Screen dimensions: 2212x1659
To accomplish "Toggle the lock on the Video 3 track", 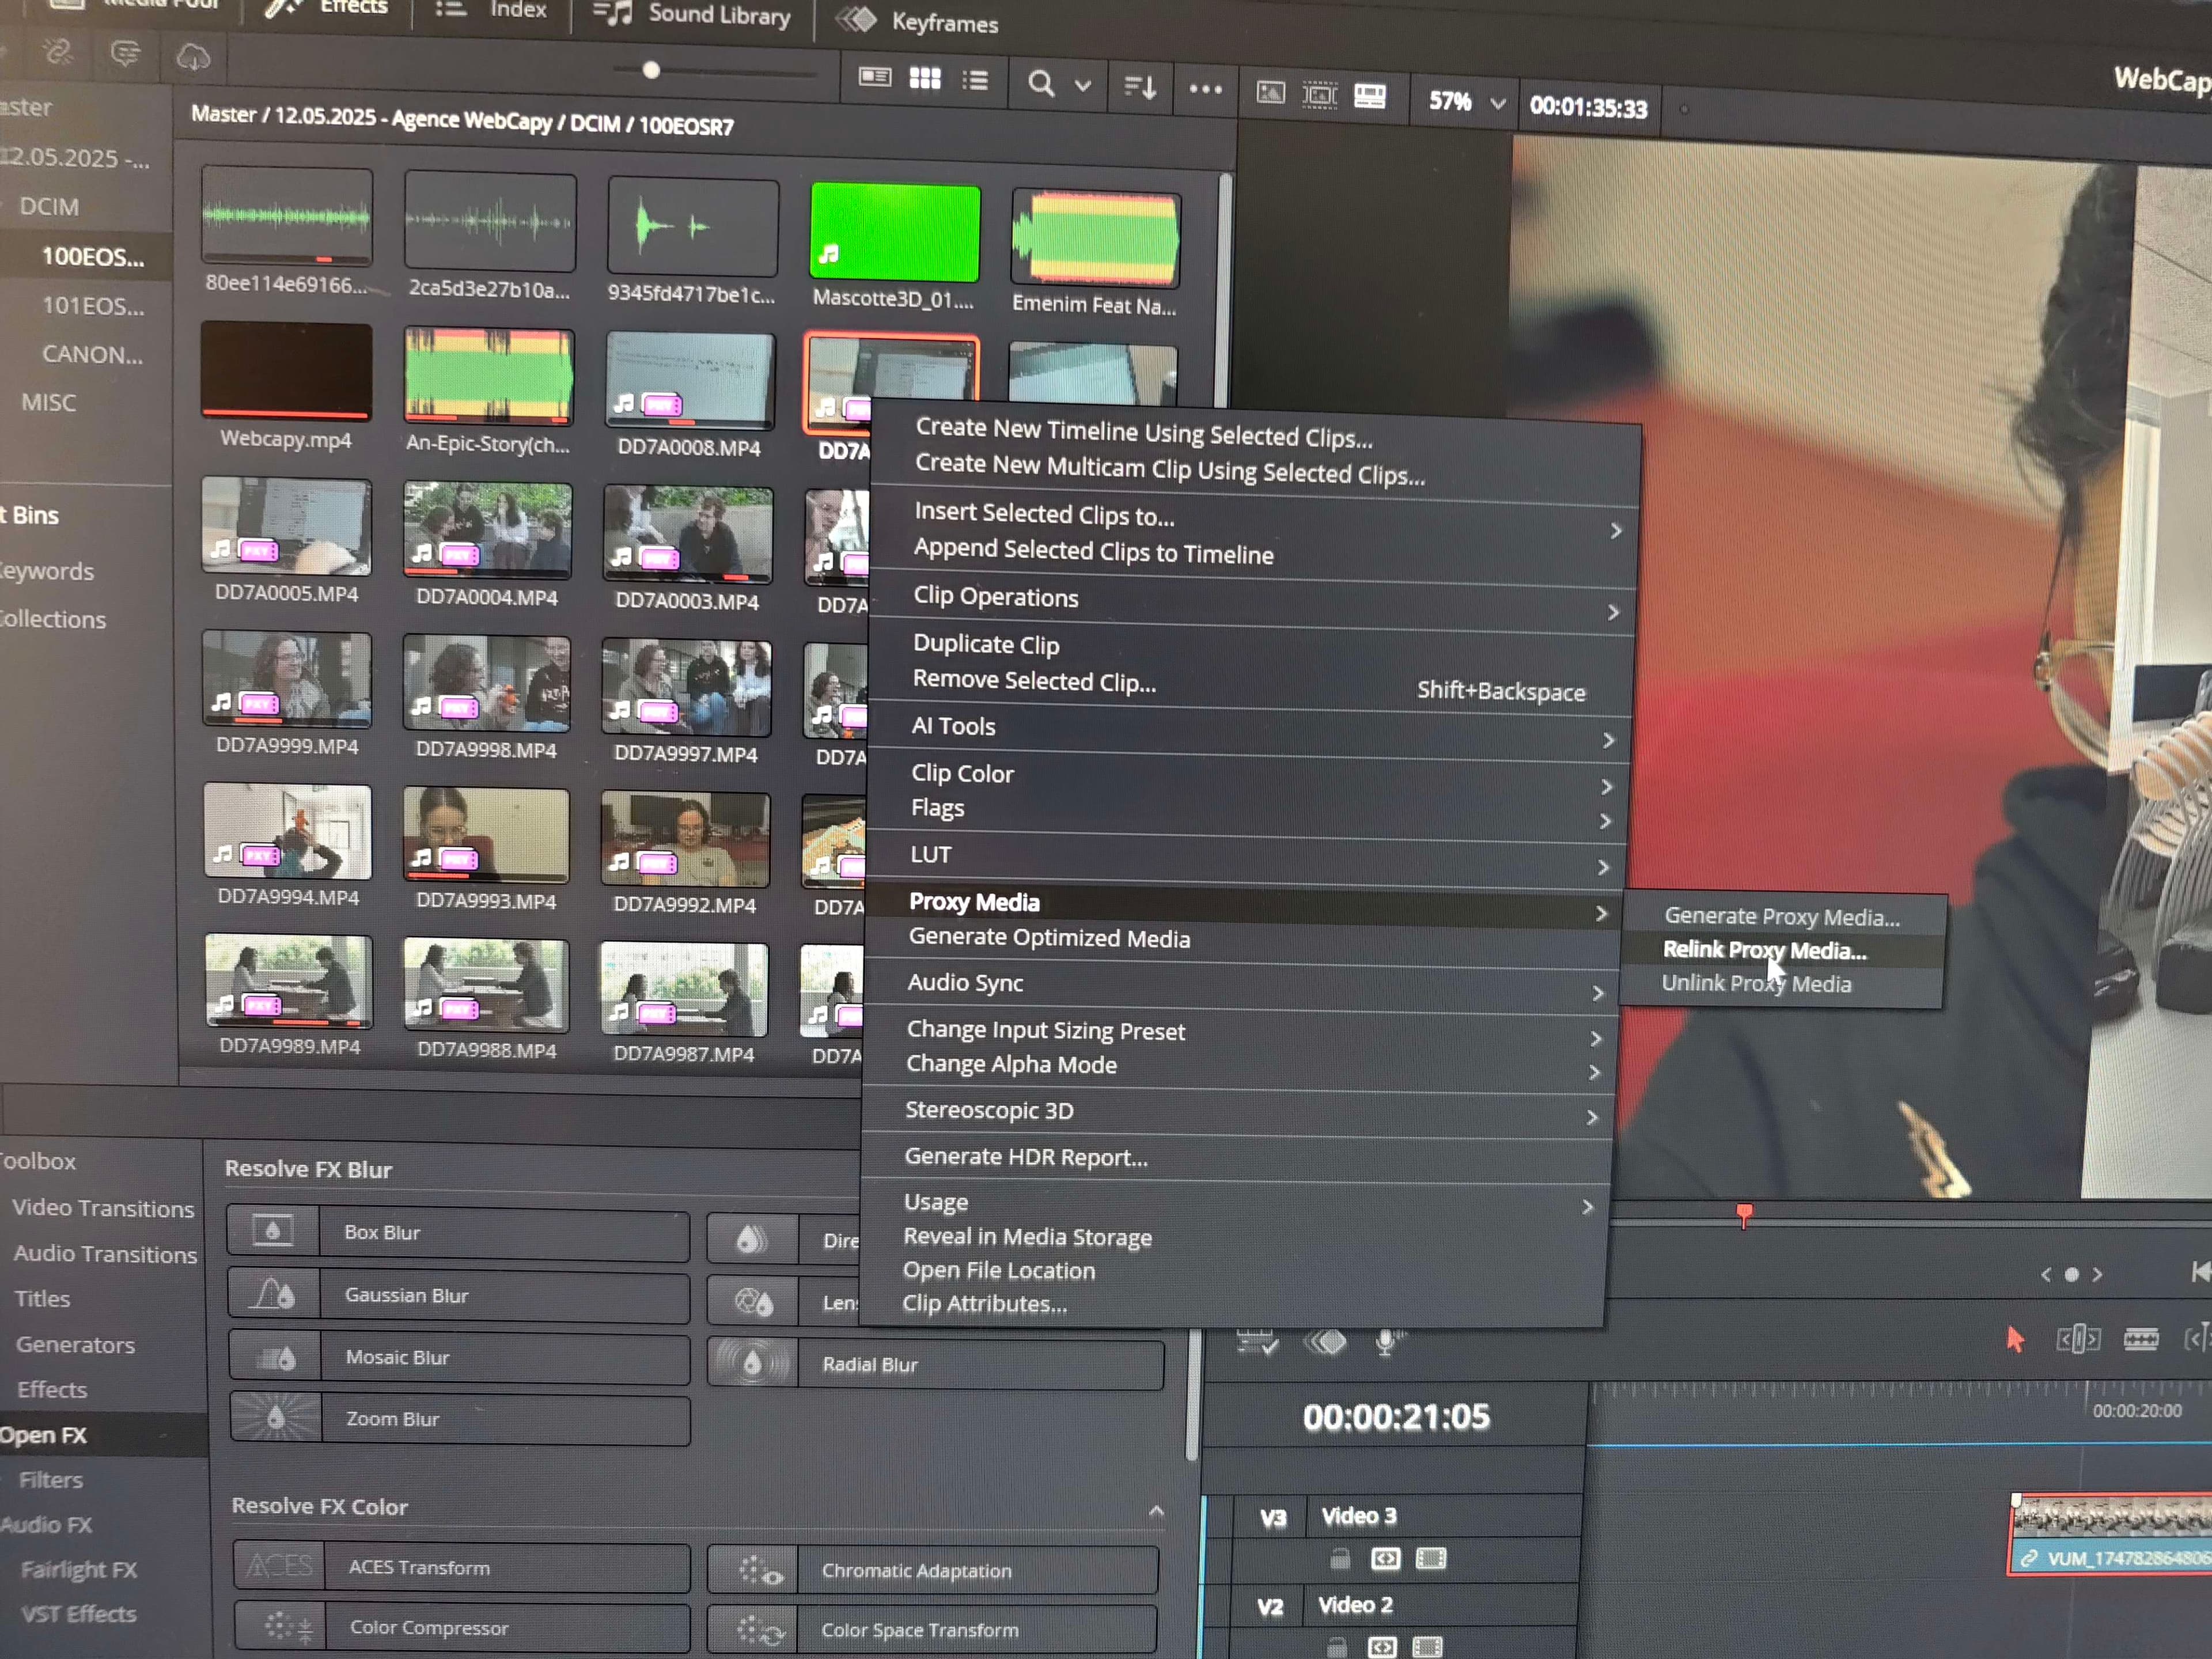I will click(1340, 1558).
